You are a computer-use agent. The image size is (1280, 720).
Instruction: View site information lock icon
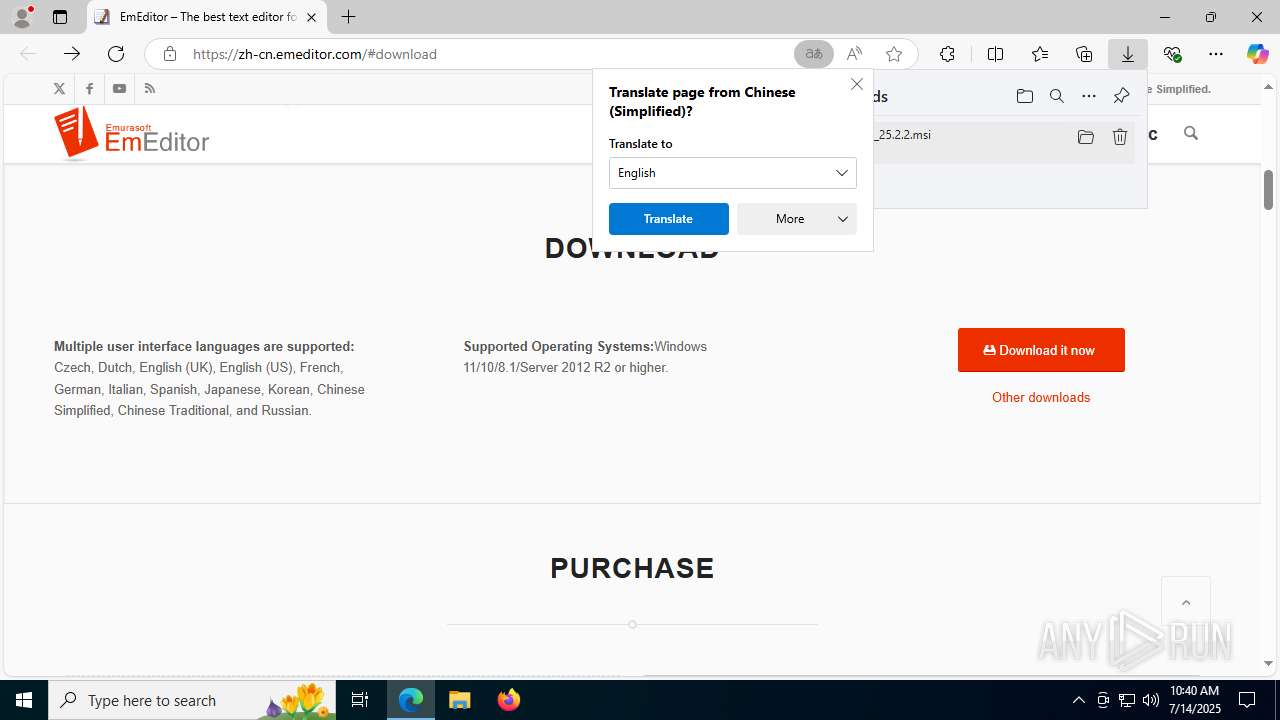tap(170, 54)
